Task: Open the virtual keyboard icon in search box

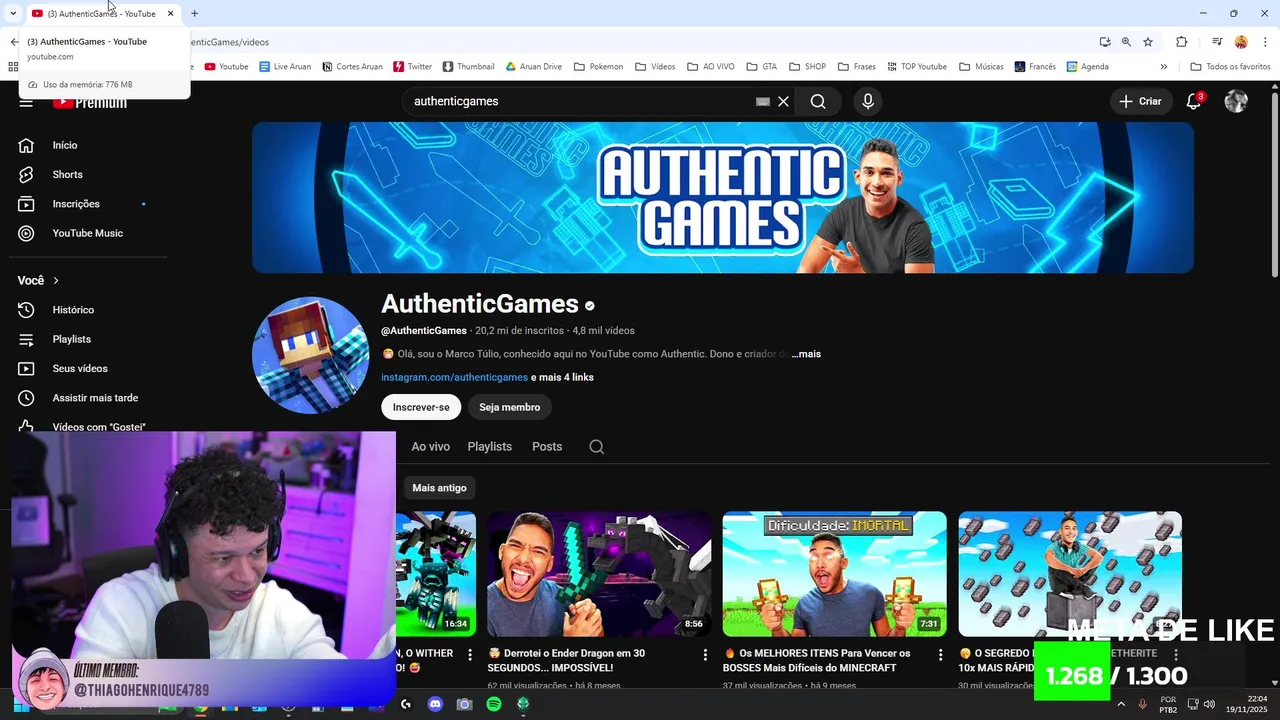Action: (763, 101)
